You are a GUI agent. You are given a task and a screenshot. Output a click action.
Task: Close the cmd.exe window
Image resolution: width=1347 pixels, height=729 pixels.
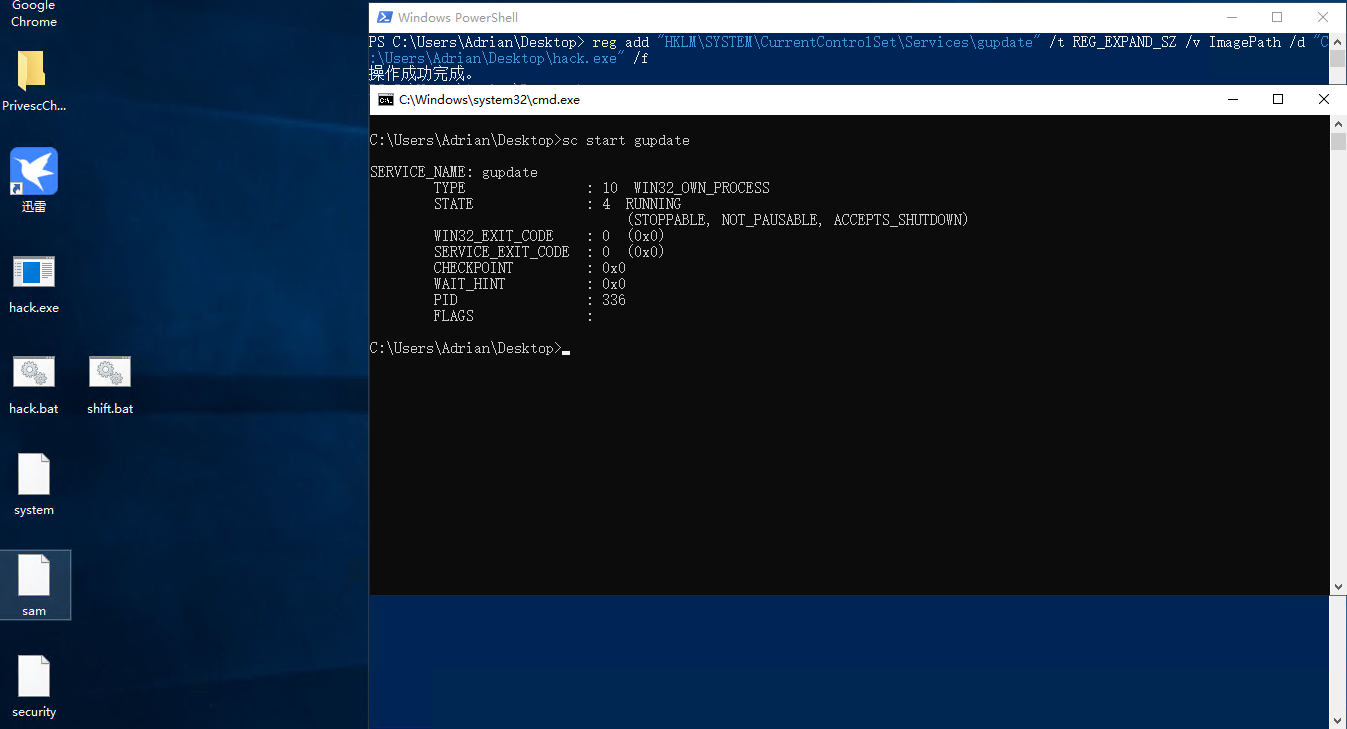pos(1323,100)
